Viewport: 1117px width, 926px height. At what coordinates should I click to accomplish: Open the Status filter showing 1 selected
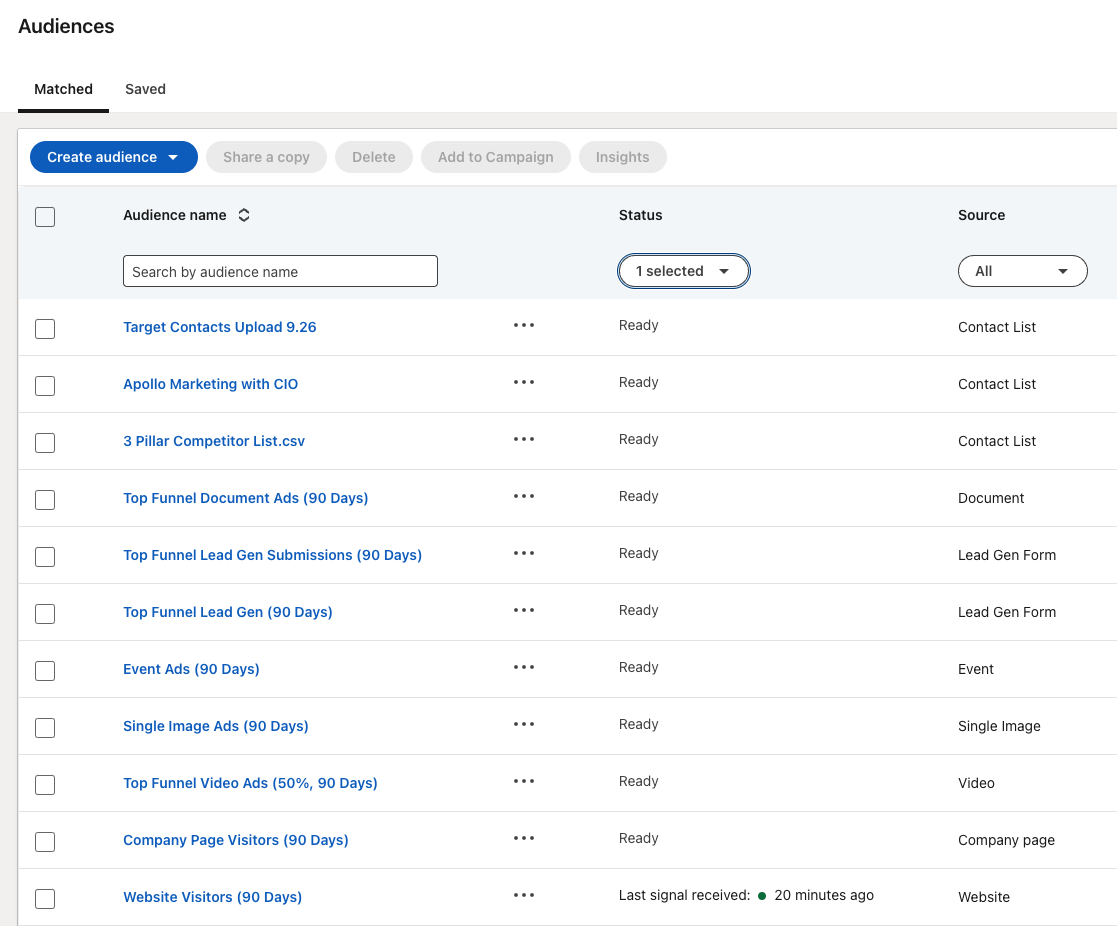pyautogui.click(x=684, y=271)
